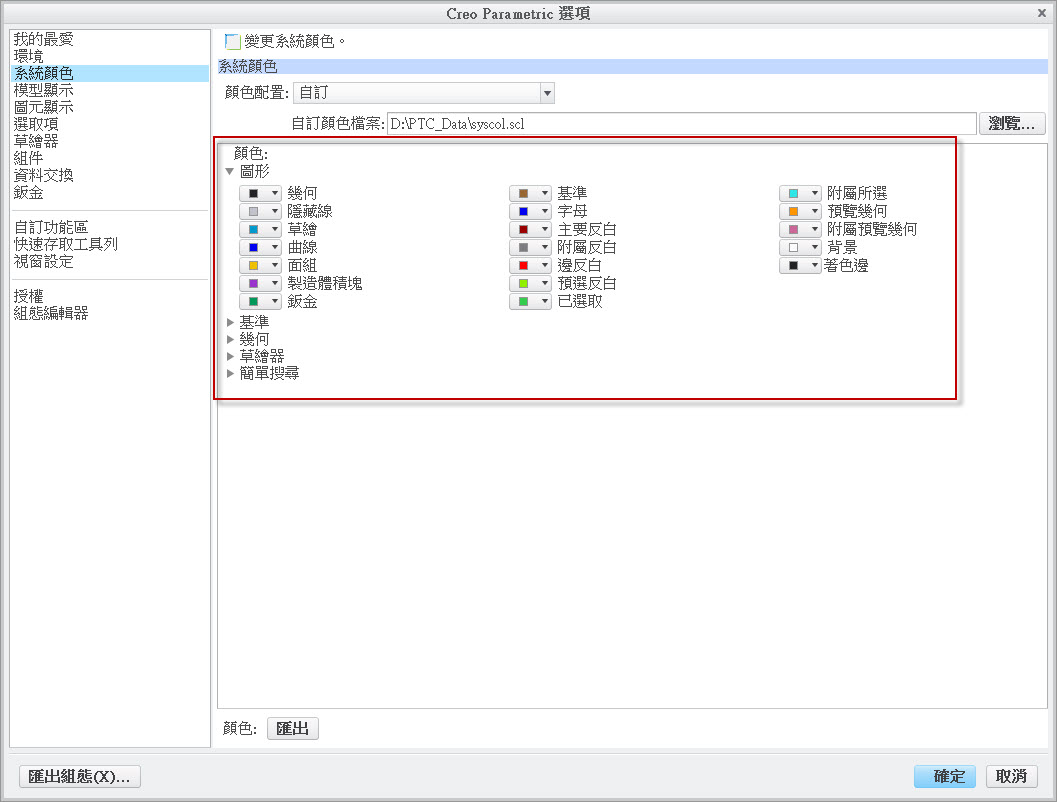Expand the 基準 color section
Image resolution: width=1057 pixels, height=802 pixels.
click(231, 322)
